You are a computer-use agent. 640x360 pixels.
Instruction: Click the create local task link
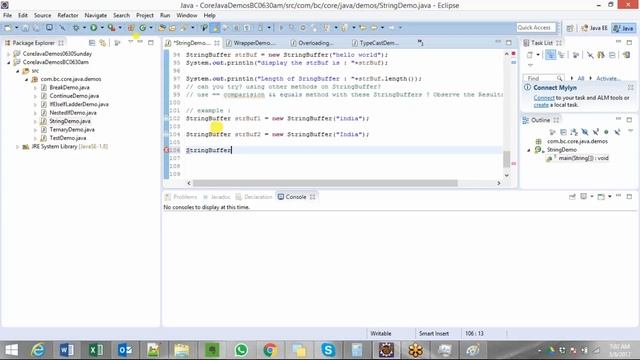click(541, 105)
